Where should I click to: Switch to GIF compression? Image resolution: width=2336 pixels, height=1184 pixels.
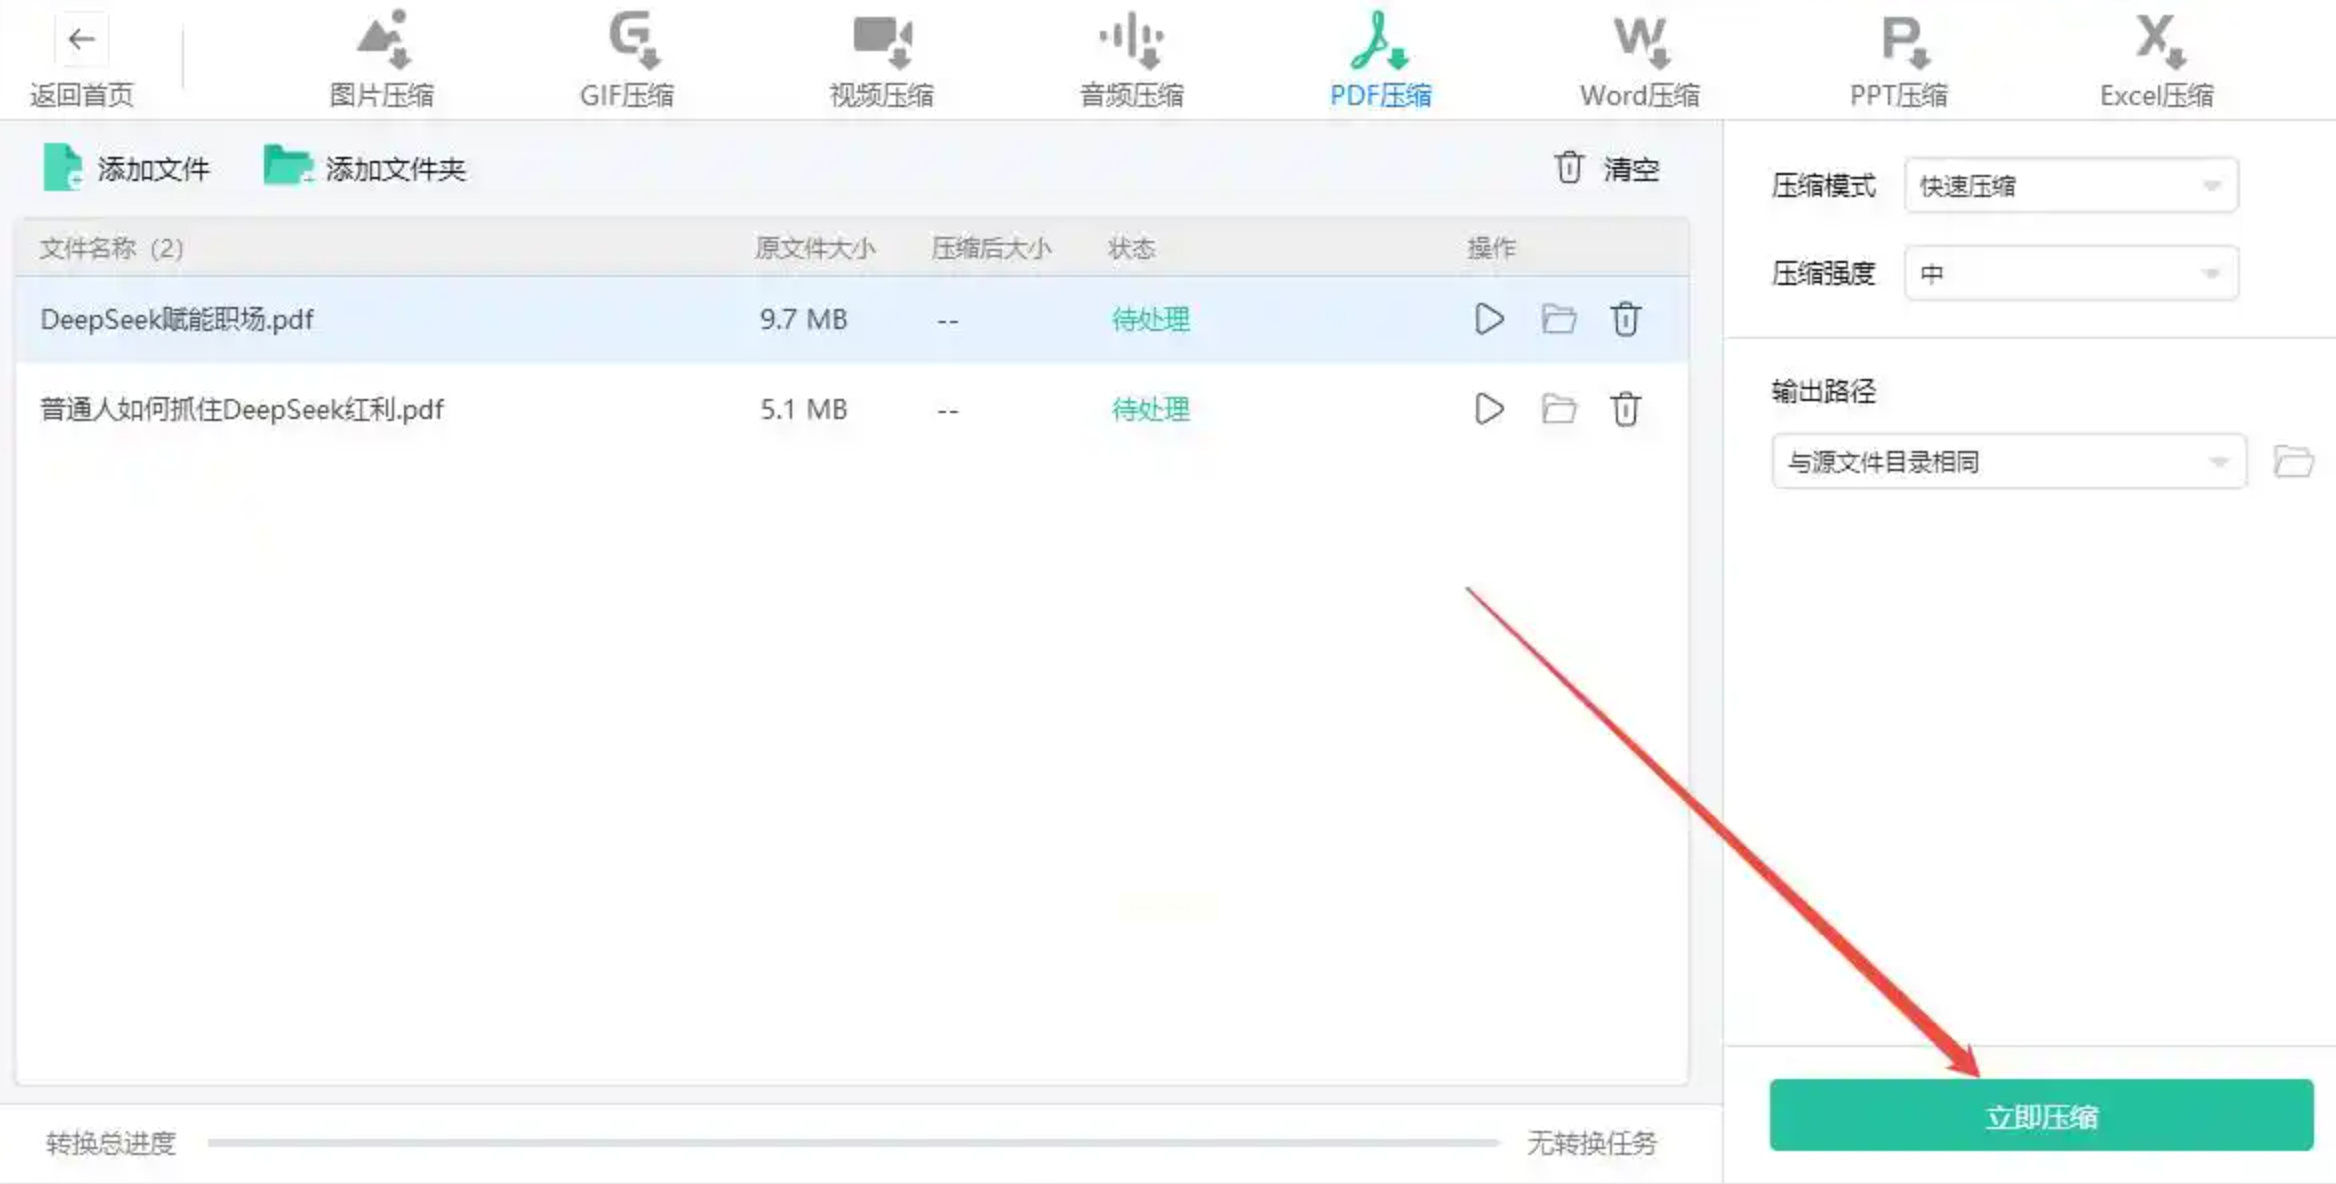627,60
